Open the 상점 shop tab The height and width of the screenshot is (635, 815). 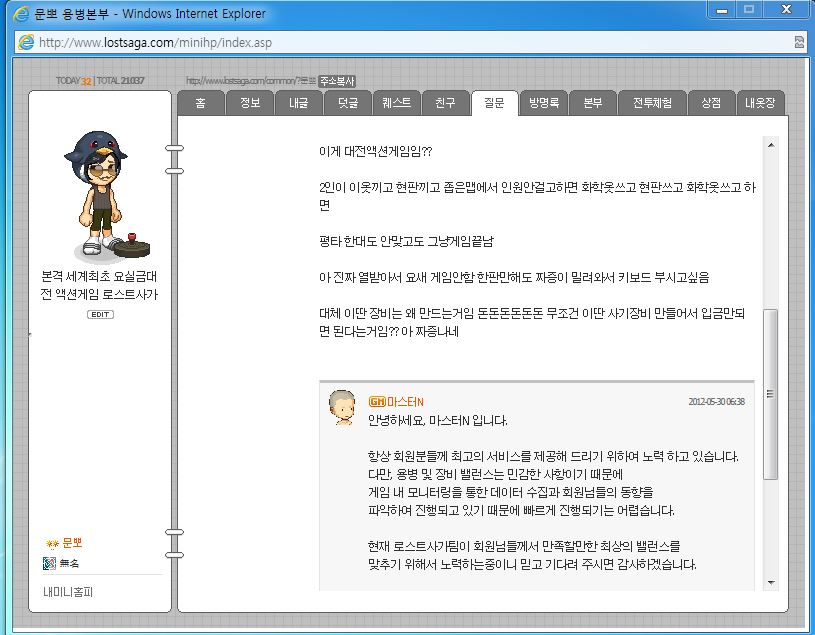[711, 102]
